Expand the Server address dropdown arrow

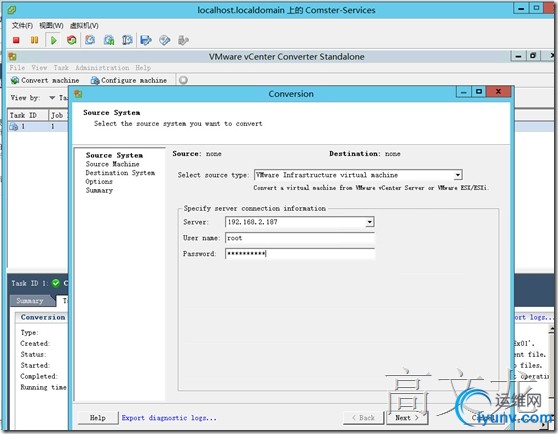pyautogui.click(x=370, y=222)
